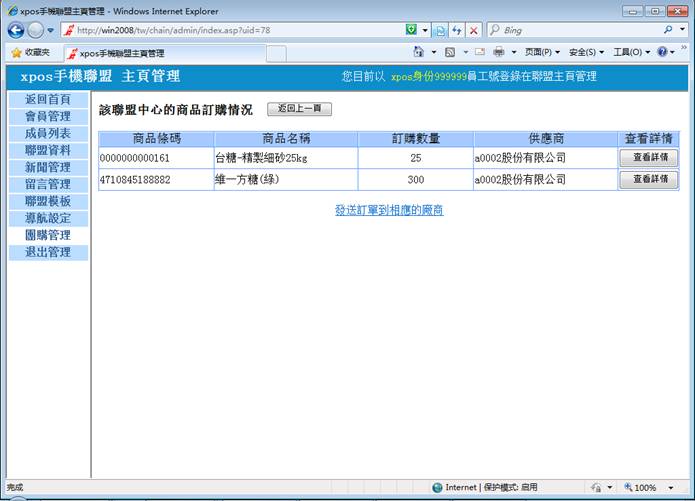Open the 安全(S) dropdown menu
The height and width of the screenshot is (501, 695).
(x=586, y=52)
